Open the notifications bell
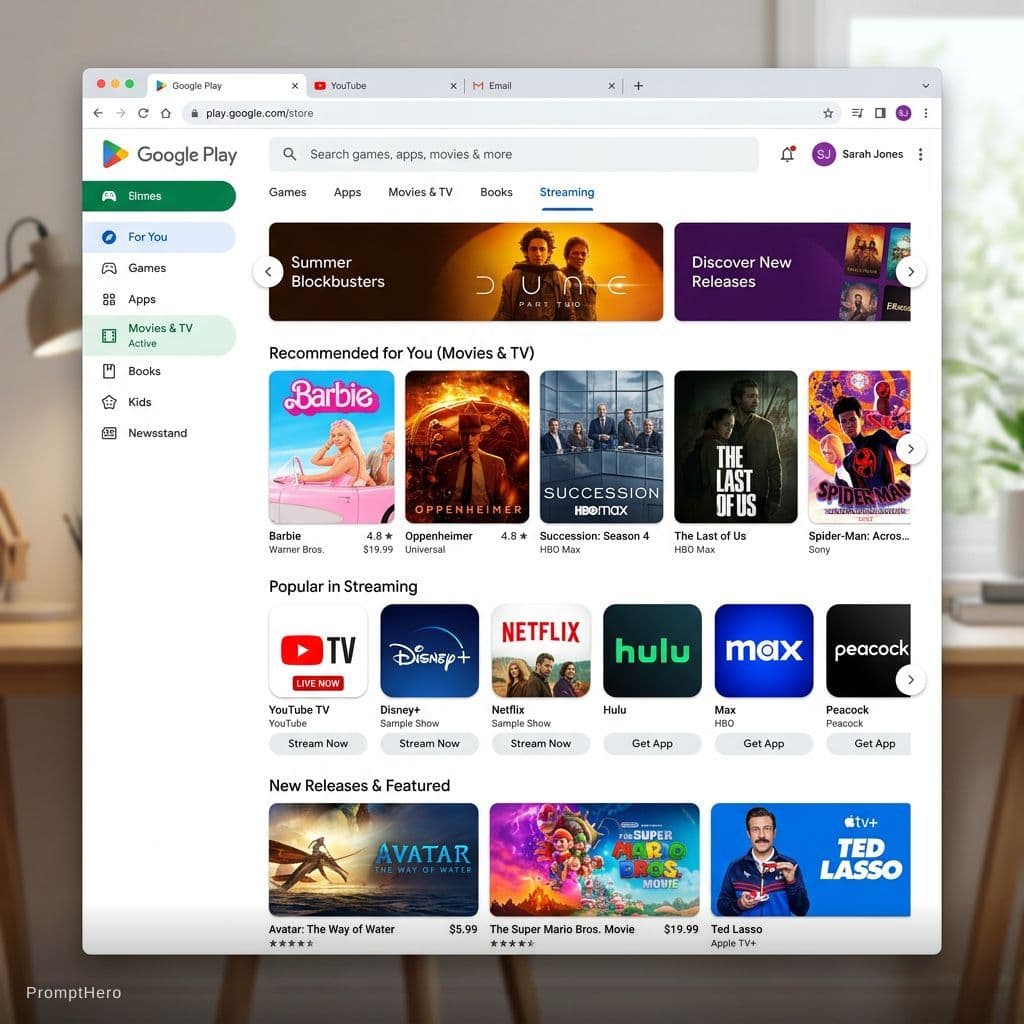The width and height of the screenshot is (1024, 1024). pyautogui.click(x=788, y=154)
